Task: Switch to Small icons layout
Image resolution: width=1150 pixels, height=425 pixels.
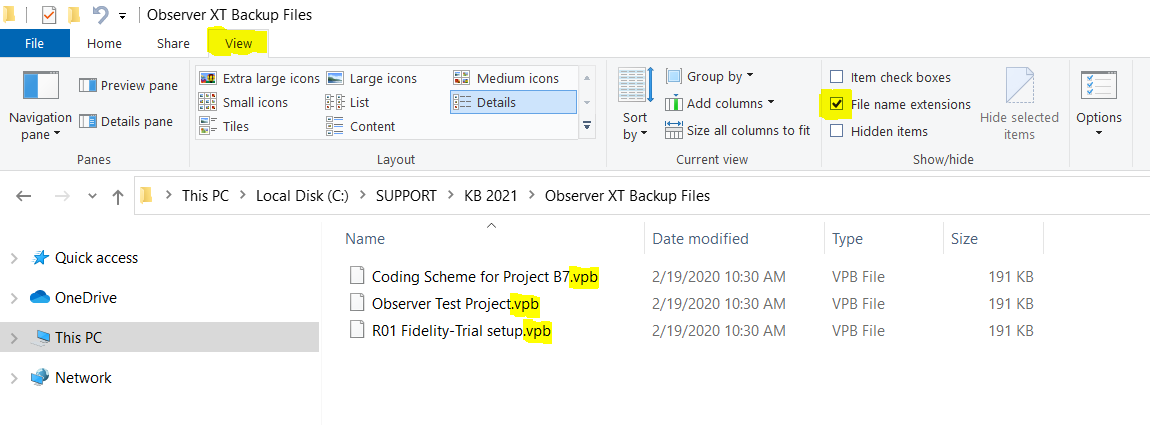Action: click(243, 103)
